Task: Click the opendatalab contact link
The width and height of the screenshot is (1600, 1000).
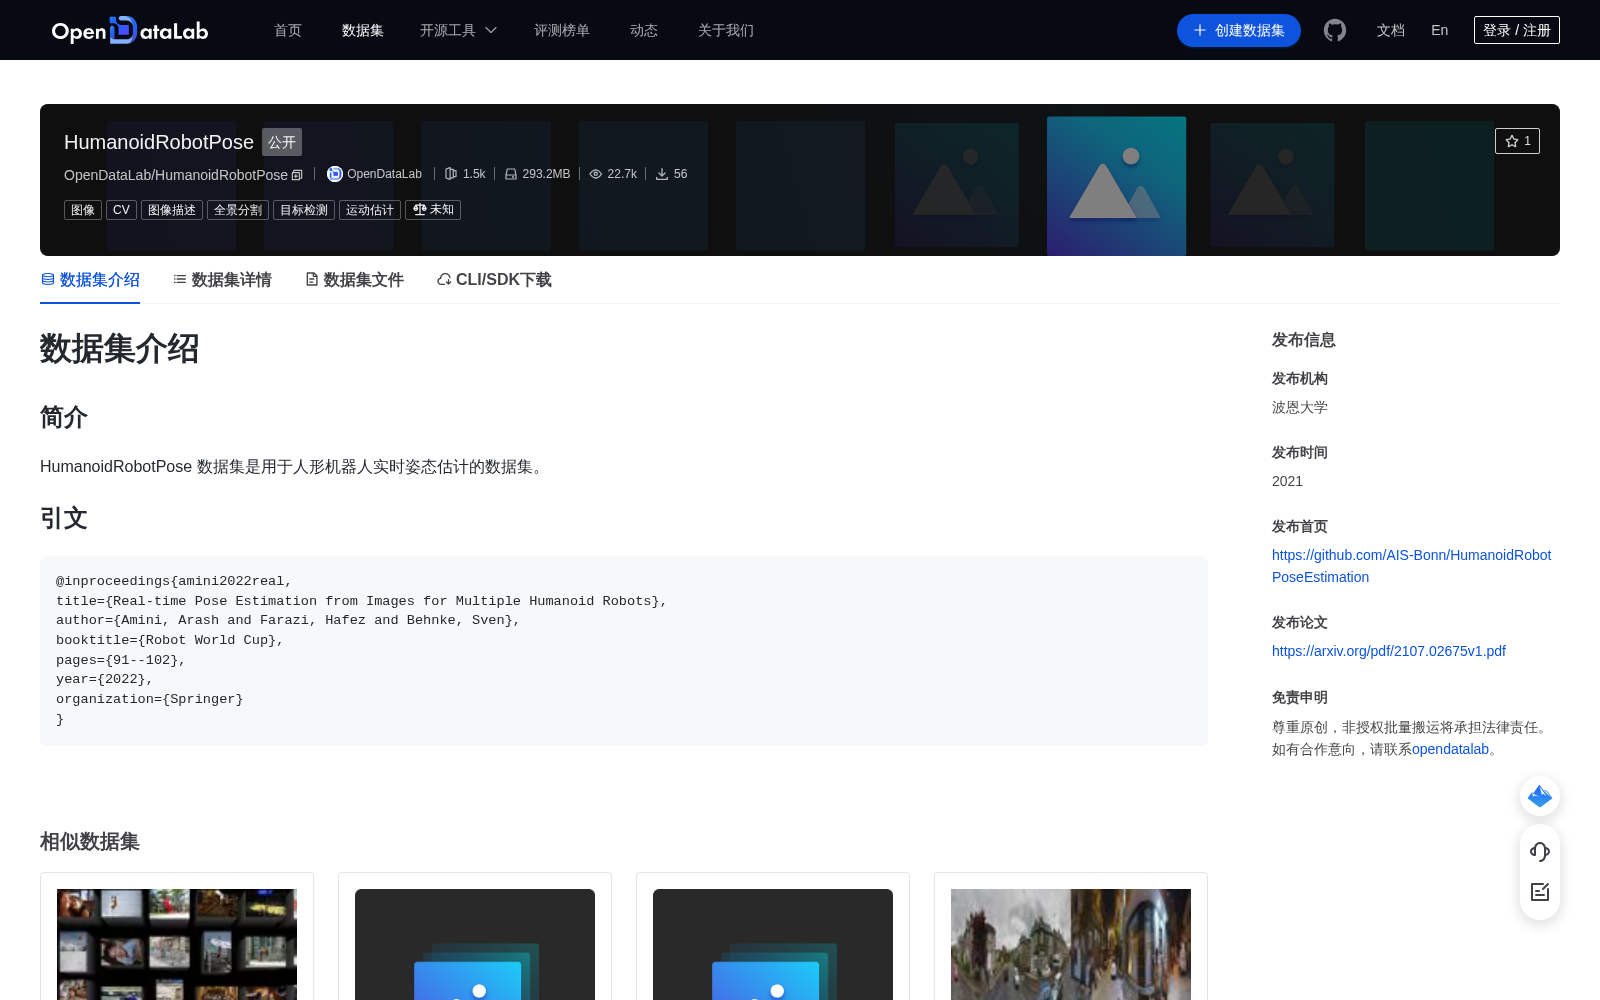Action: pos(1450,749)
